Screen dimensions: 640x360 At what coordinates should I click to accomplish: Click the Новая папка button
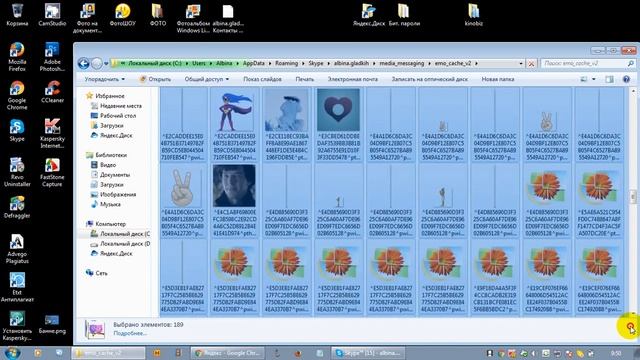pos(498,79)
